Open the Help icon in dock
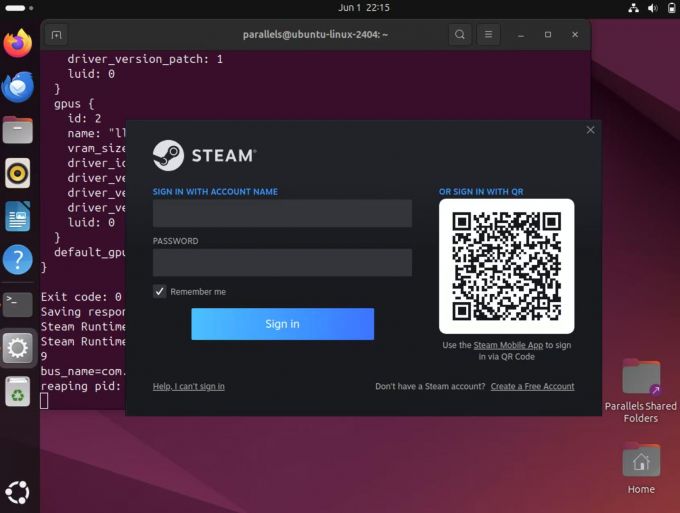 (18, 260)
